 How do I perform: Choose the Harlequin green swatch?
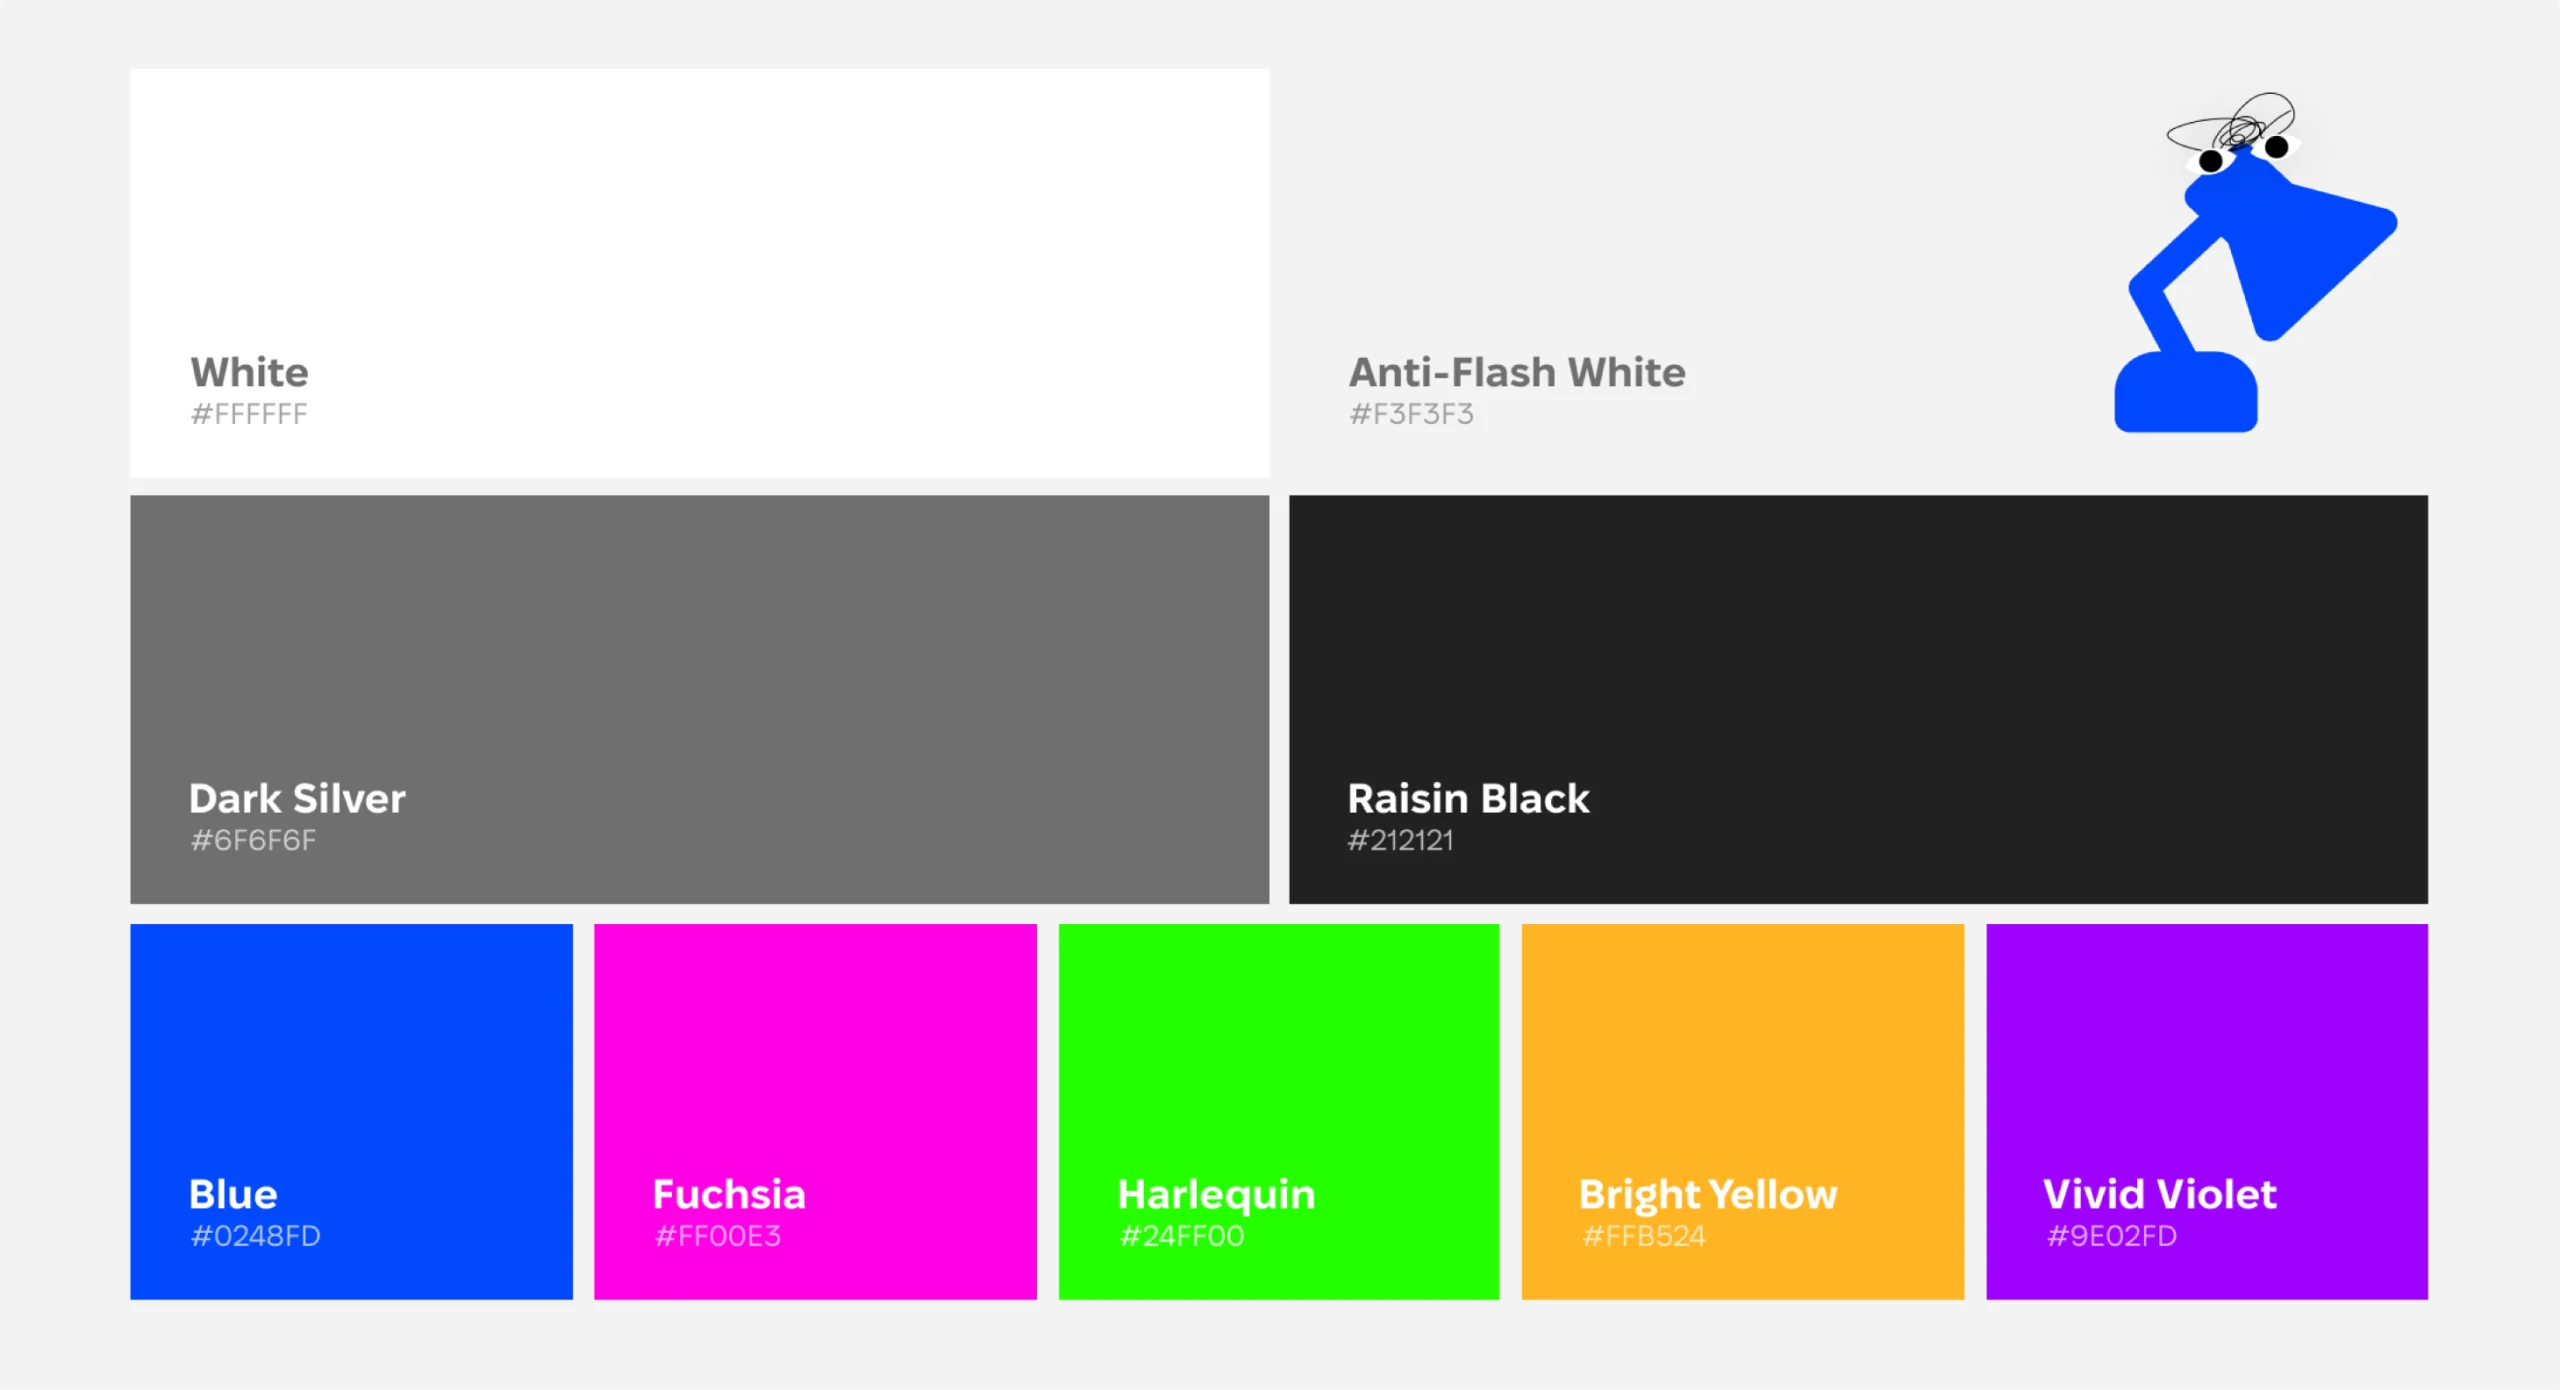(x=1279, y=1111)
